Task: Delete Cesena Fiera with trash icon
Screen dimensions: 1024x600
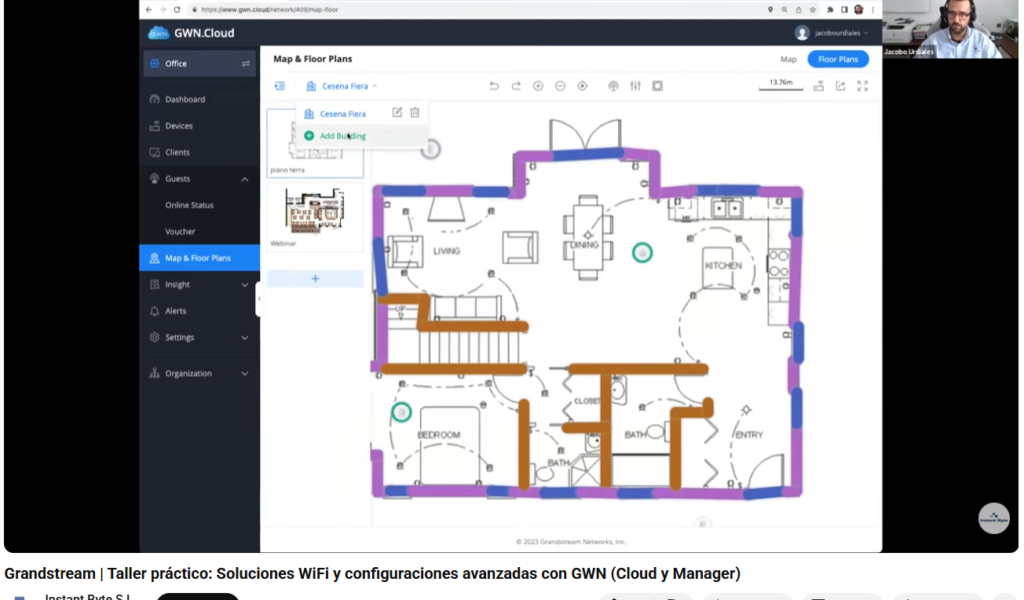Action: pyautogui.click(x=415, y=113)
